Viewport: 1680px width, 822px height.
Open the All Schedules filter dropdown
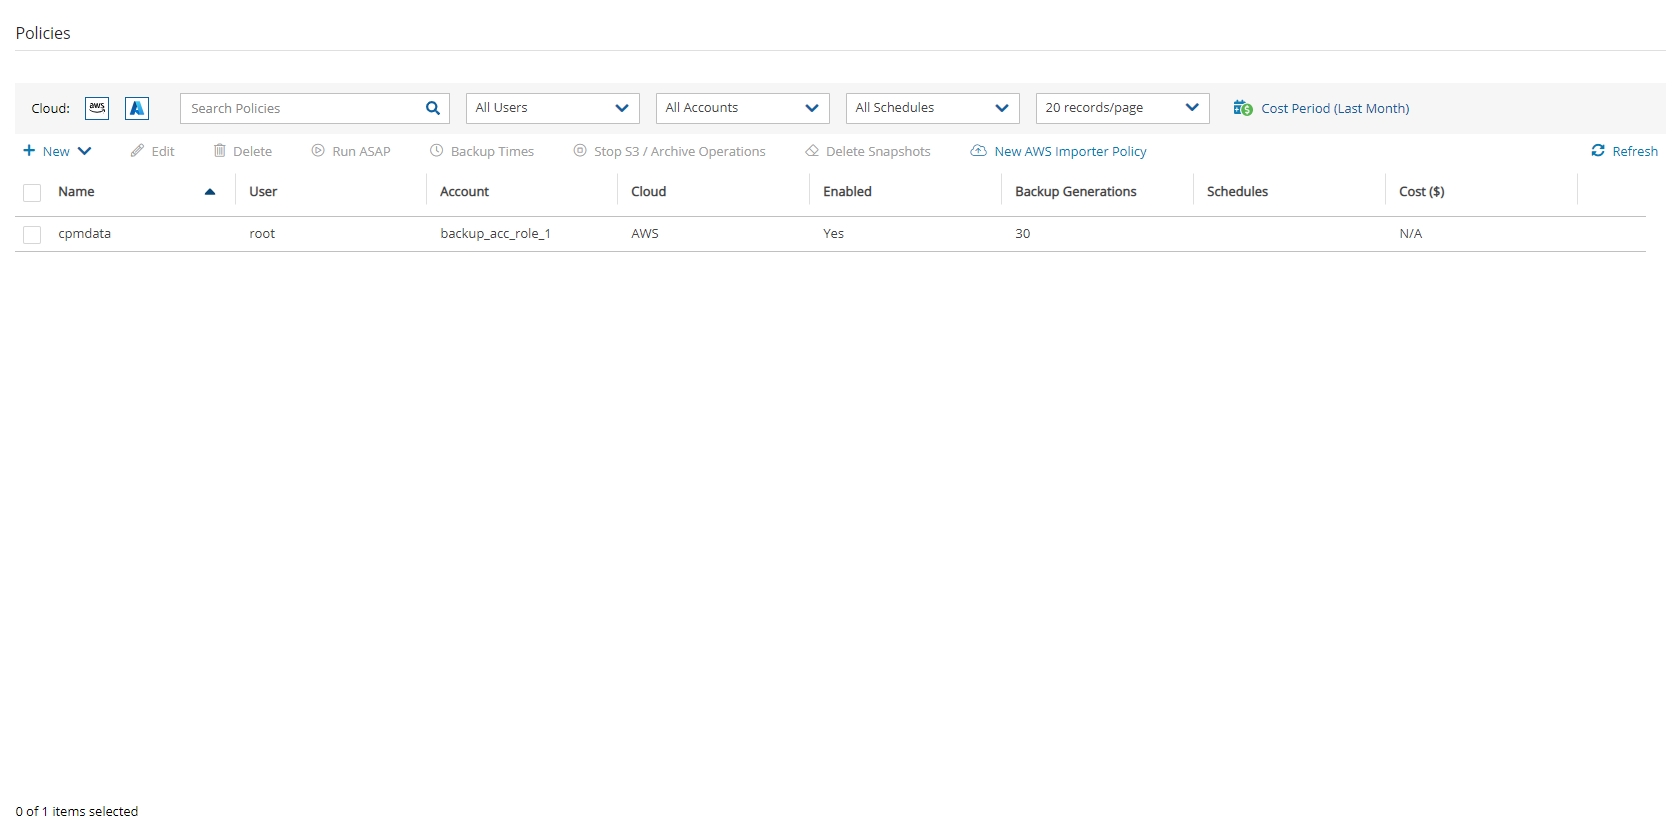(932, 108)
